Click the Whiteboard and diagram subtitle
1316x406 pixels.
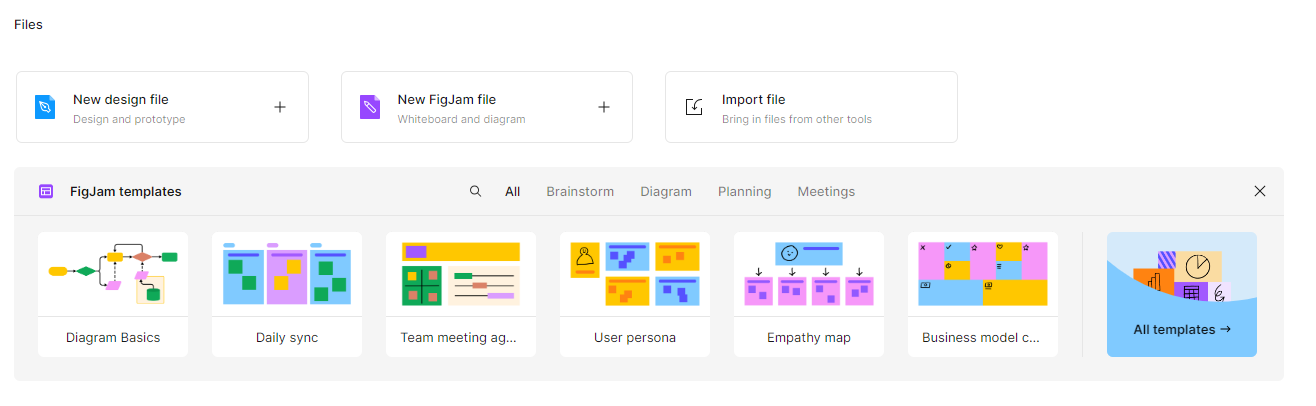click(x=461, y=119)
